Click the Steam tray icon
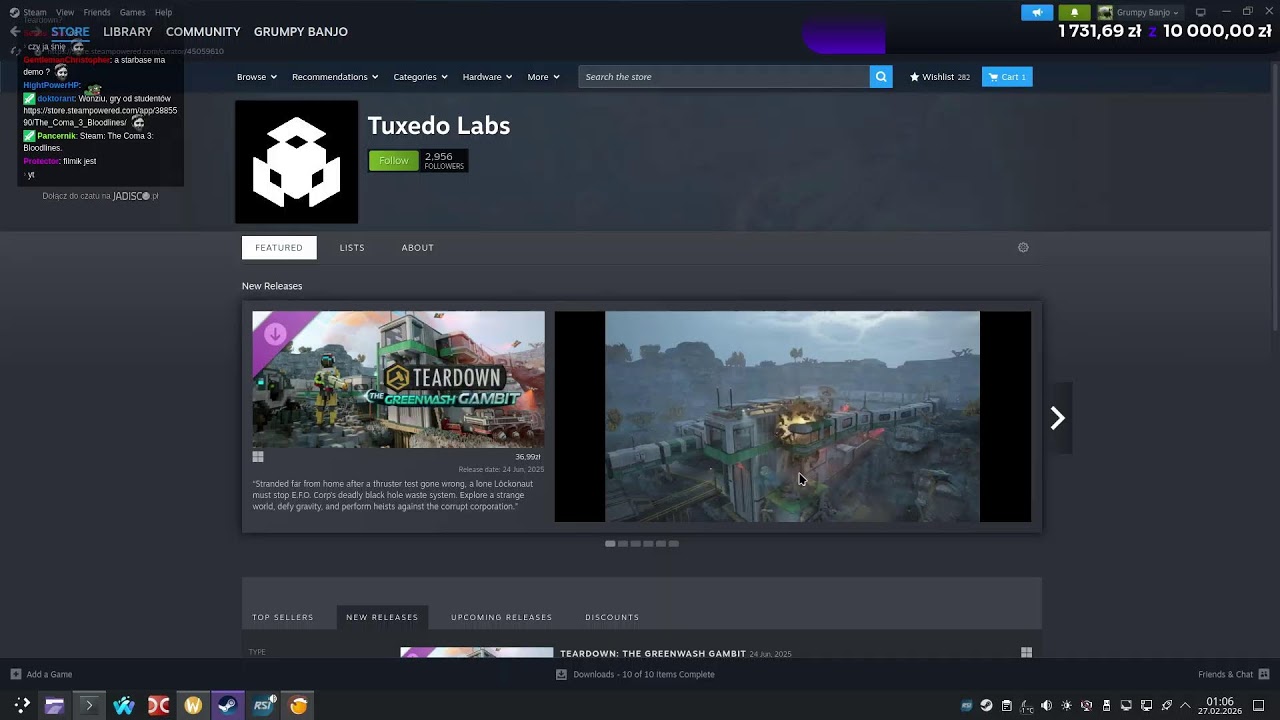Viewport: 1280px width, 720px height. point(986,705)
